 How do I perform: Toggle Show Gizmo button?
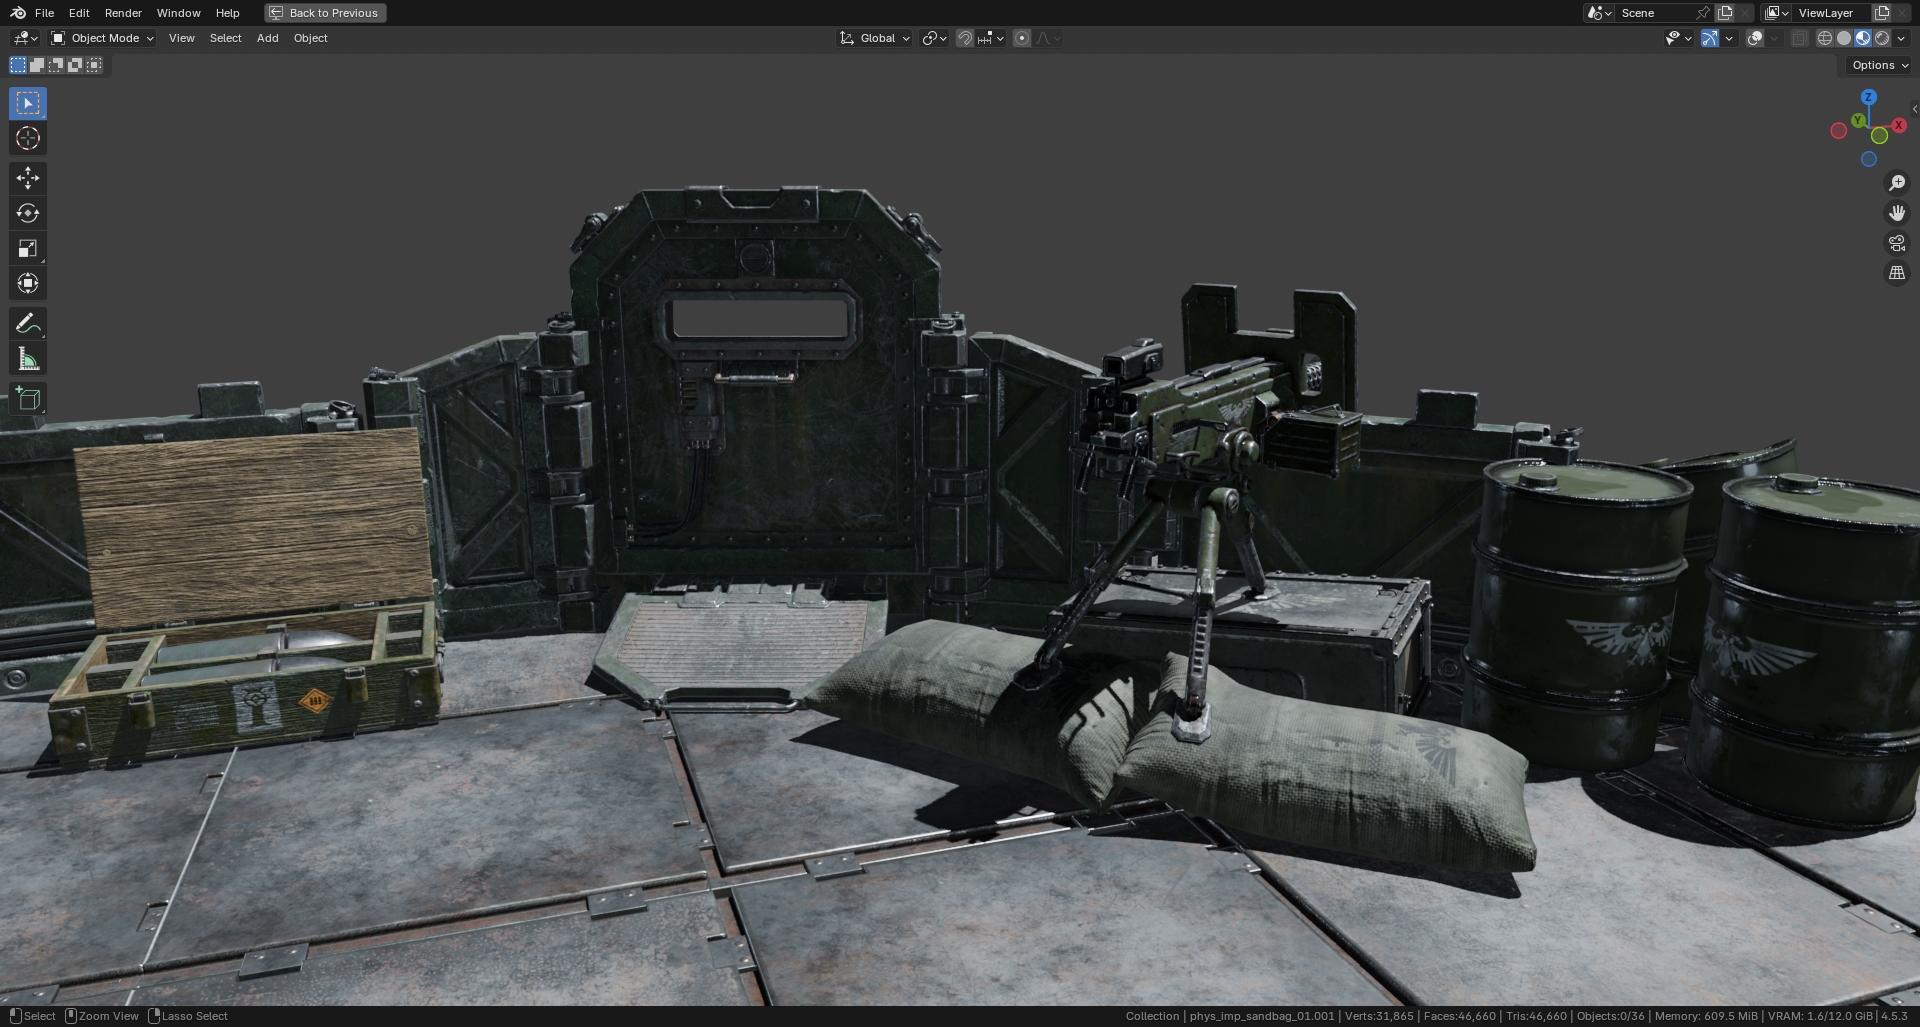point(1710,38)
